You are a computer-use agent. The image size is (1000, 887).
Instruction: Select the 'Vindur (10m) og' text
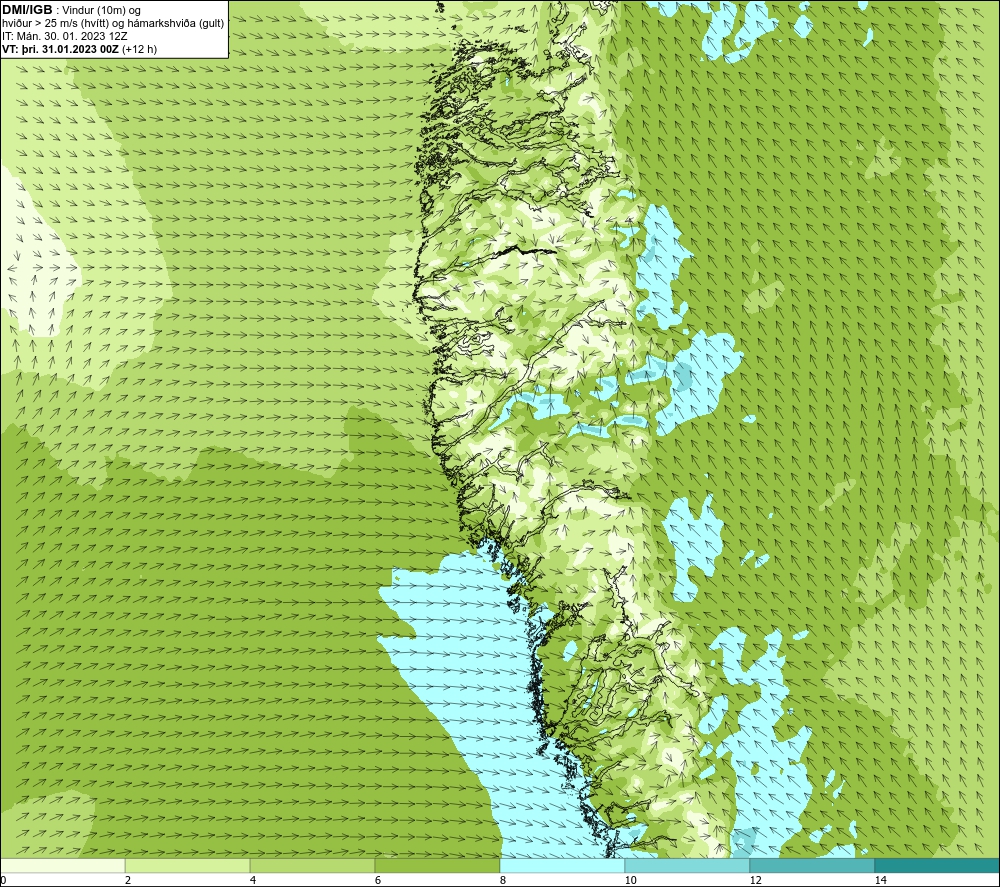[x=102, y=11]
